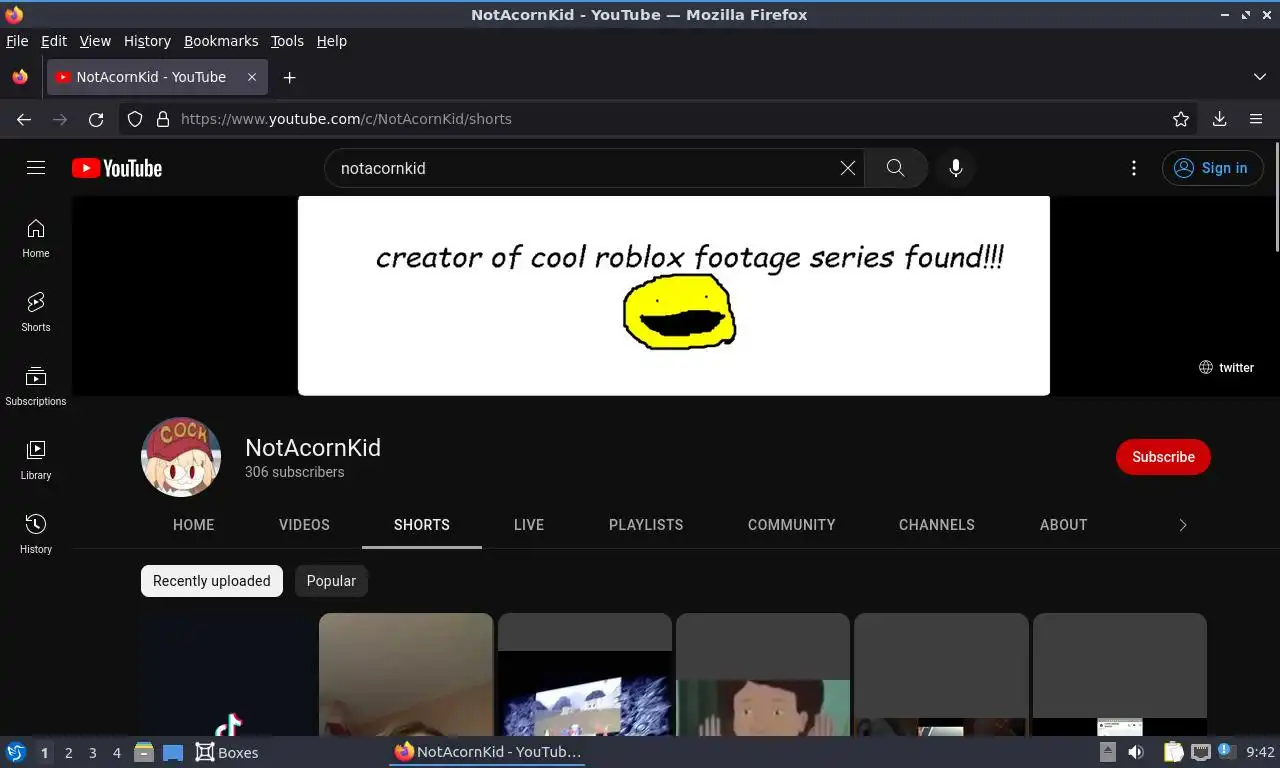Click the taskbar clock showing 9:42
This screenshot has width=1280, height=768.
[1261, 753]
